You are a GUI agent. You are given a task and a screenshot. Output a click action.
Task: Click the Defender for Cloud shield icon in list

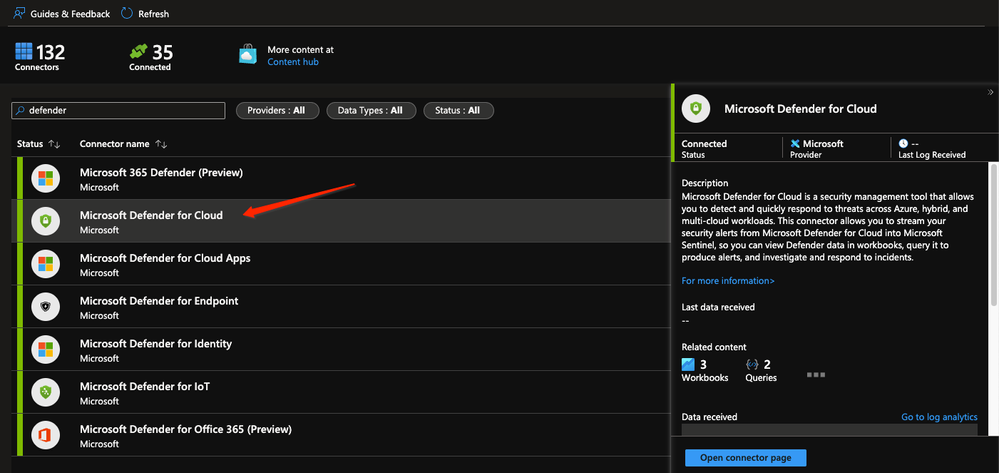pos(45,221)
